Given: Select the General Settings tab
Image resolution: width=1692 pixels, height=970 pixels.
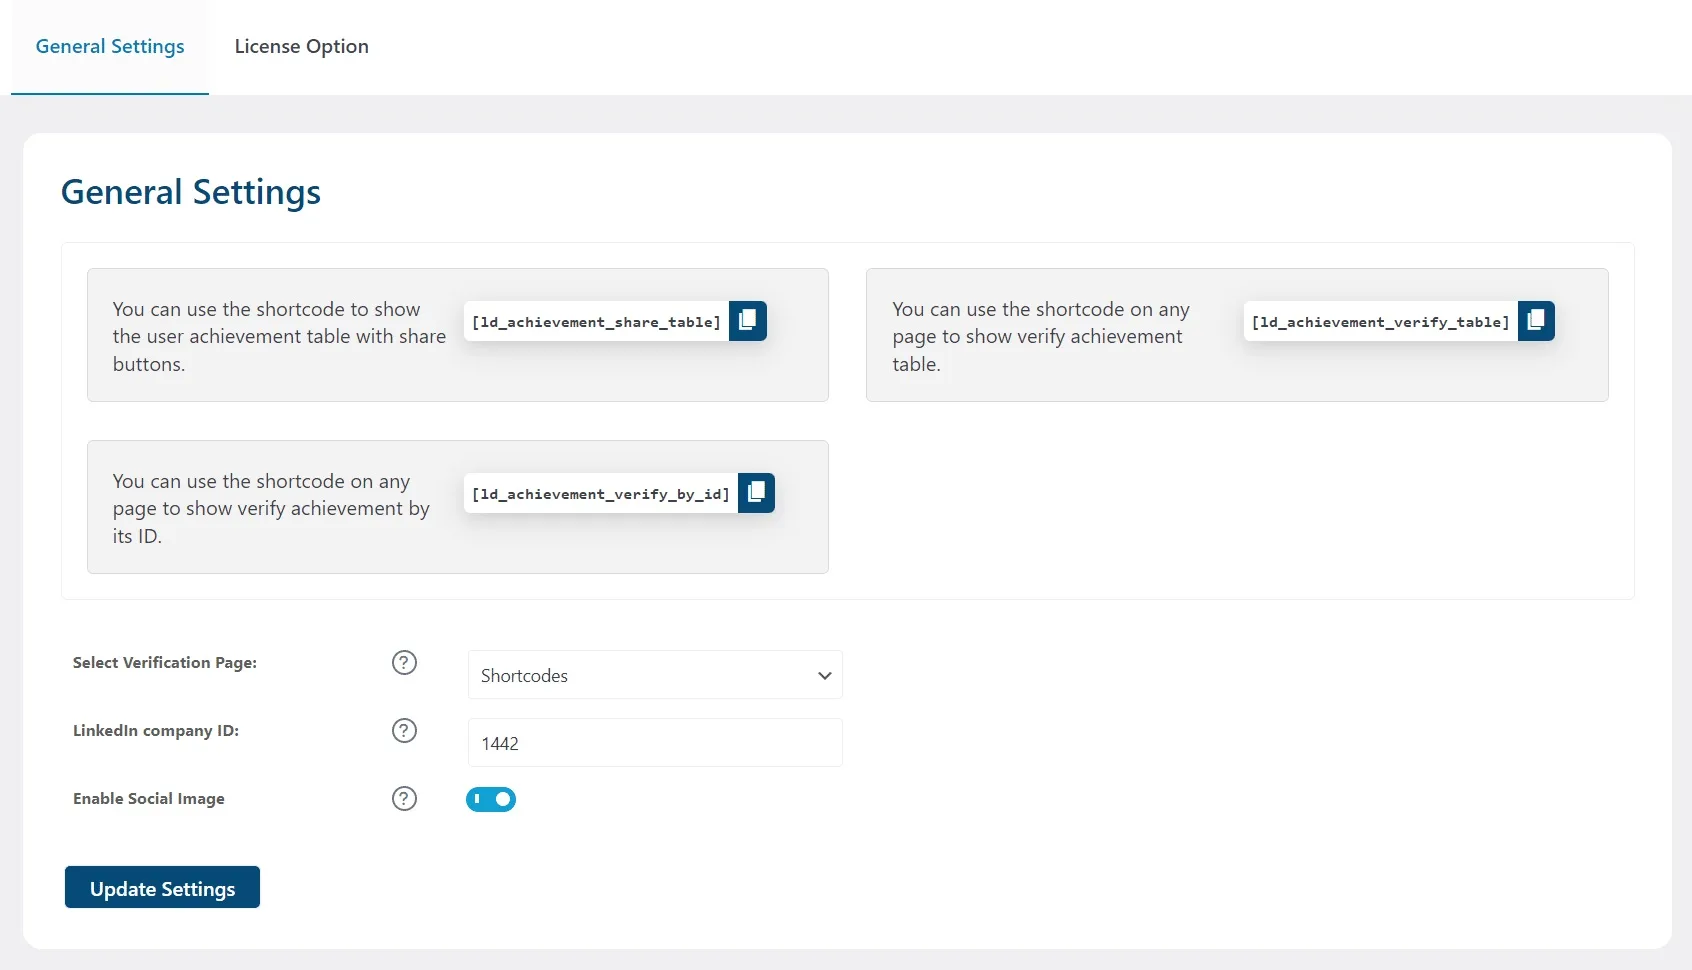Looking at the screenshot, I should tap(110, 46).
